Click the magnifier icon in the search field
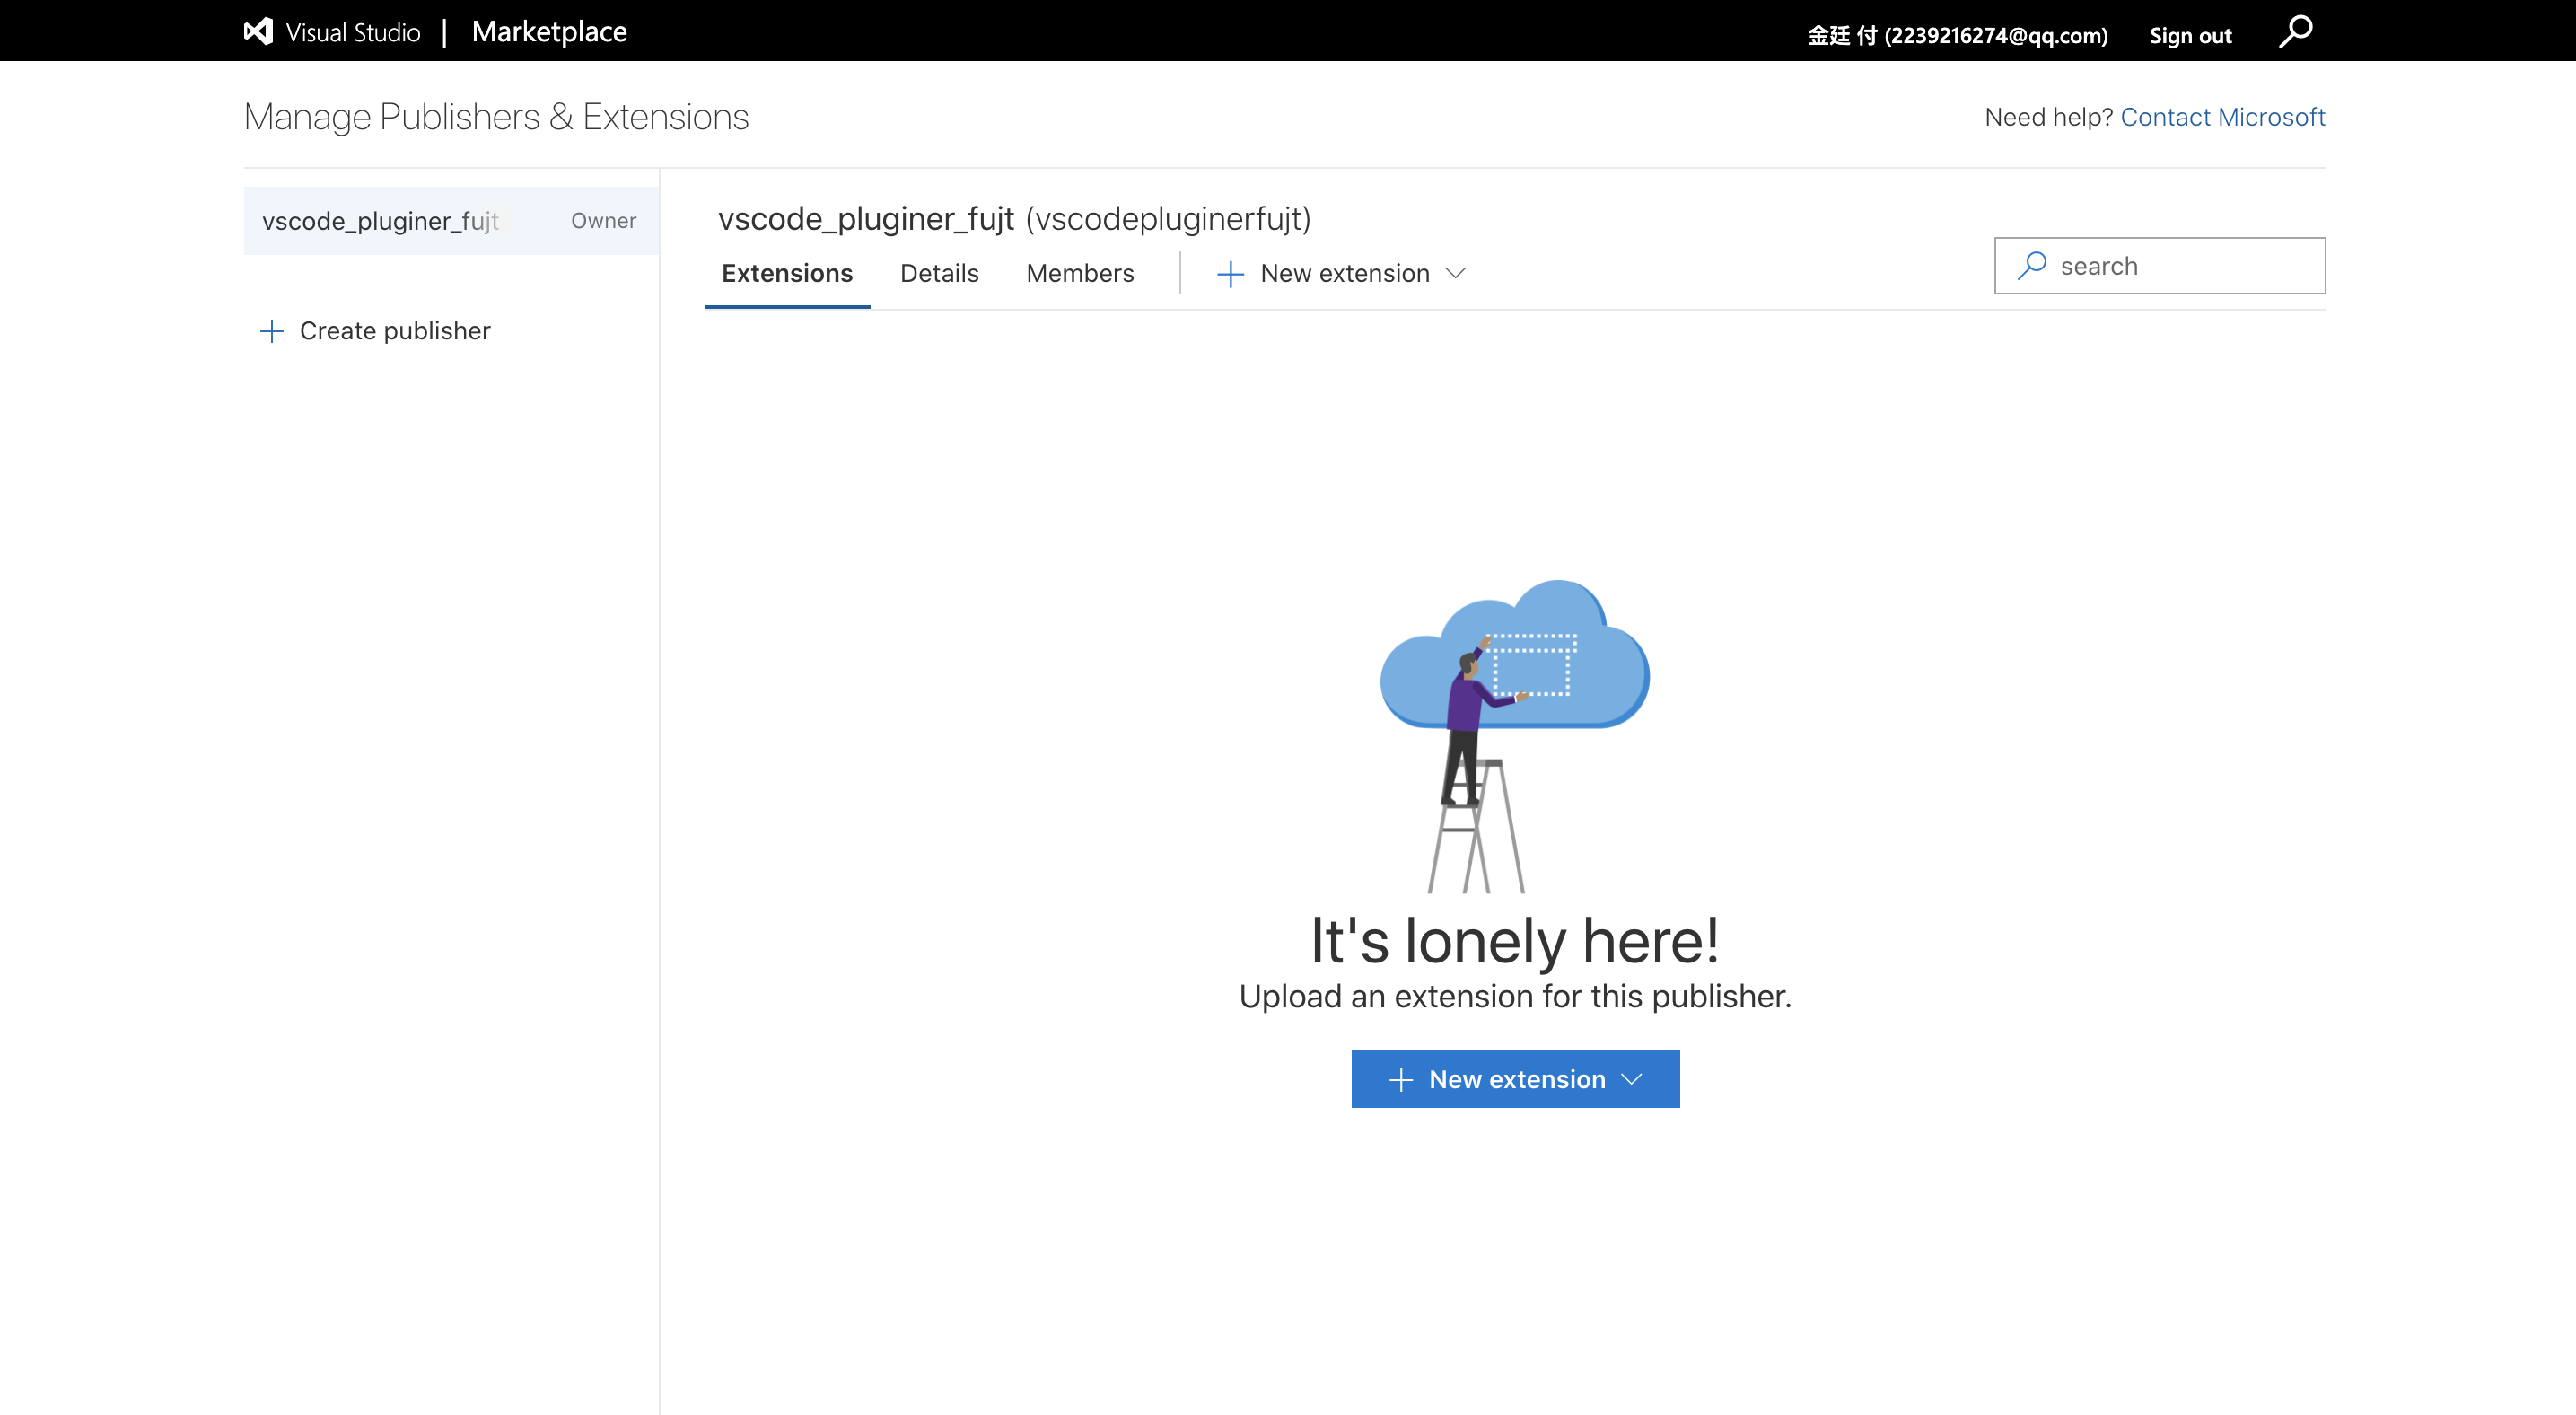 click(2032, 265)
